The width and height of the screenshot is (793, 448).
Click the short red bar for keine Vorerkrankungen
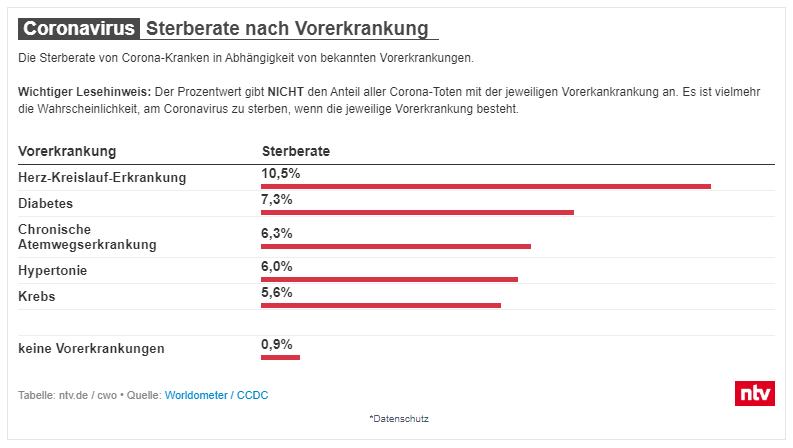[x=280, y=357]
